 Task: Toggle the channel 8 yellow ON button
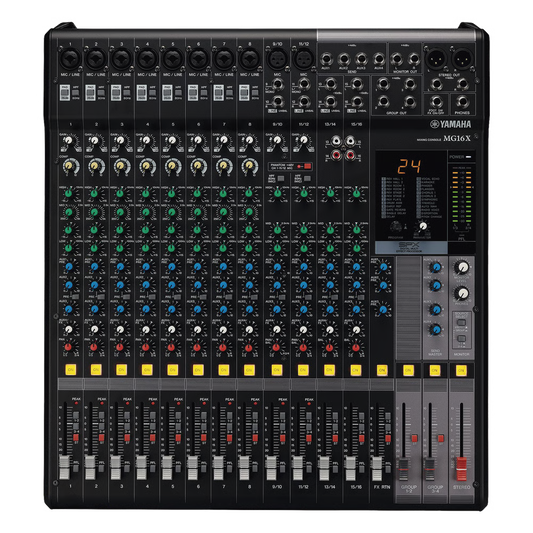pos(249,369)
